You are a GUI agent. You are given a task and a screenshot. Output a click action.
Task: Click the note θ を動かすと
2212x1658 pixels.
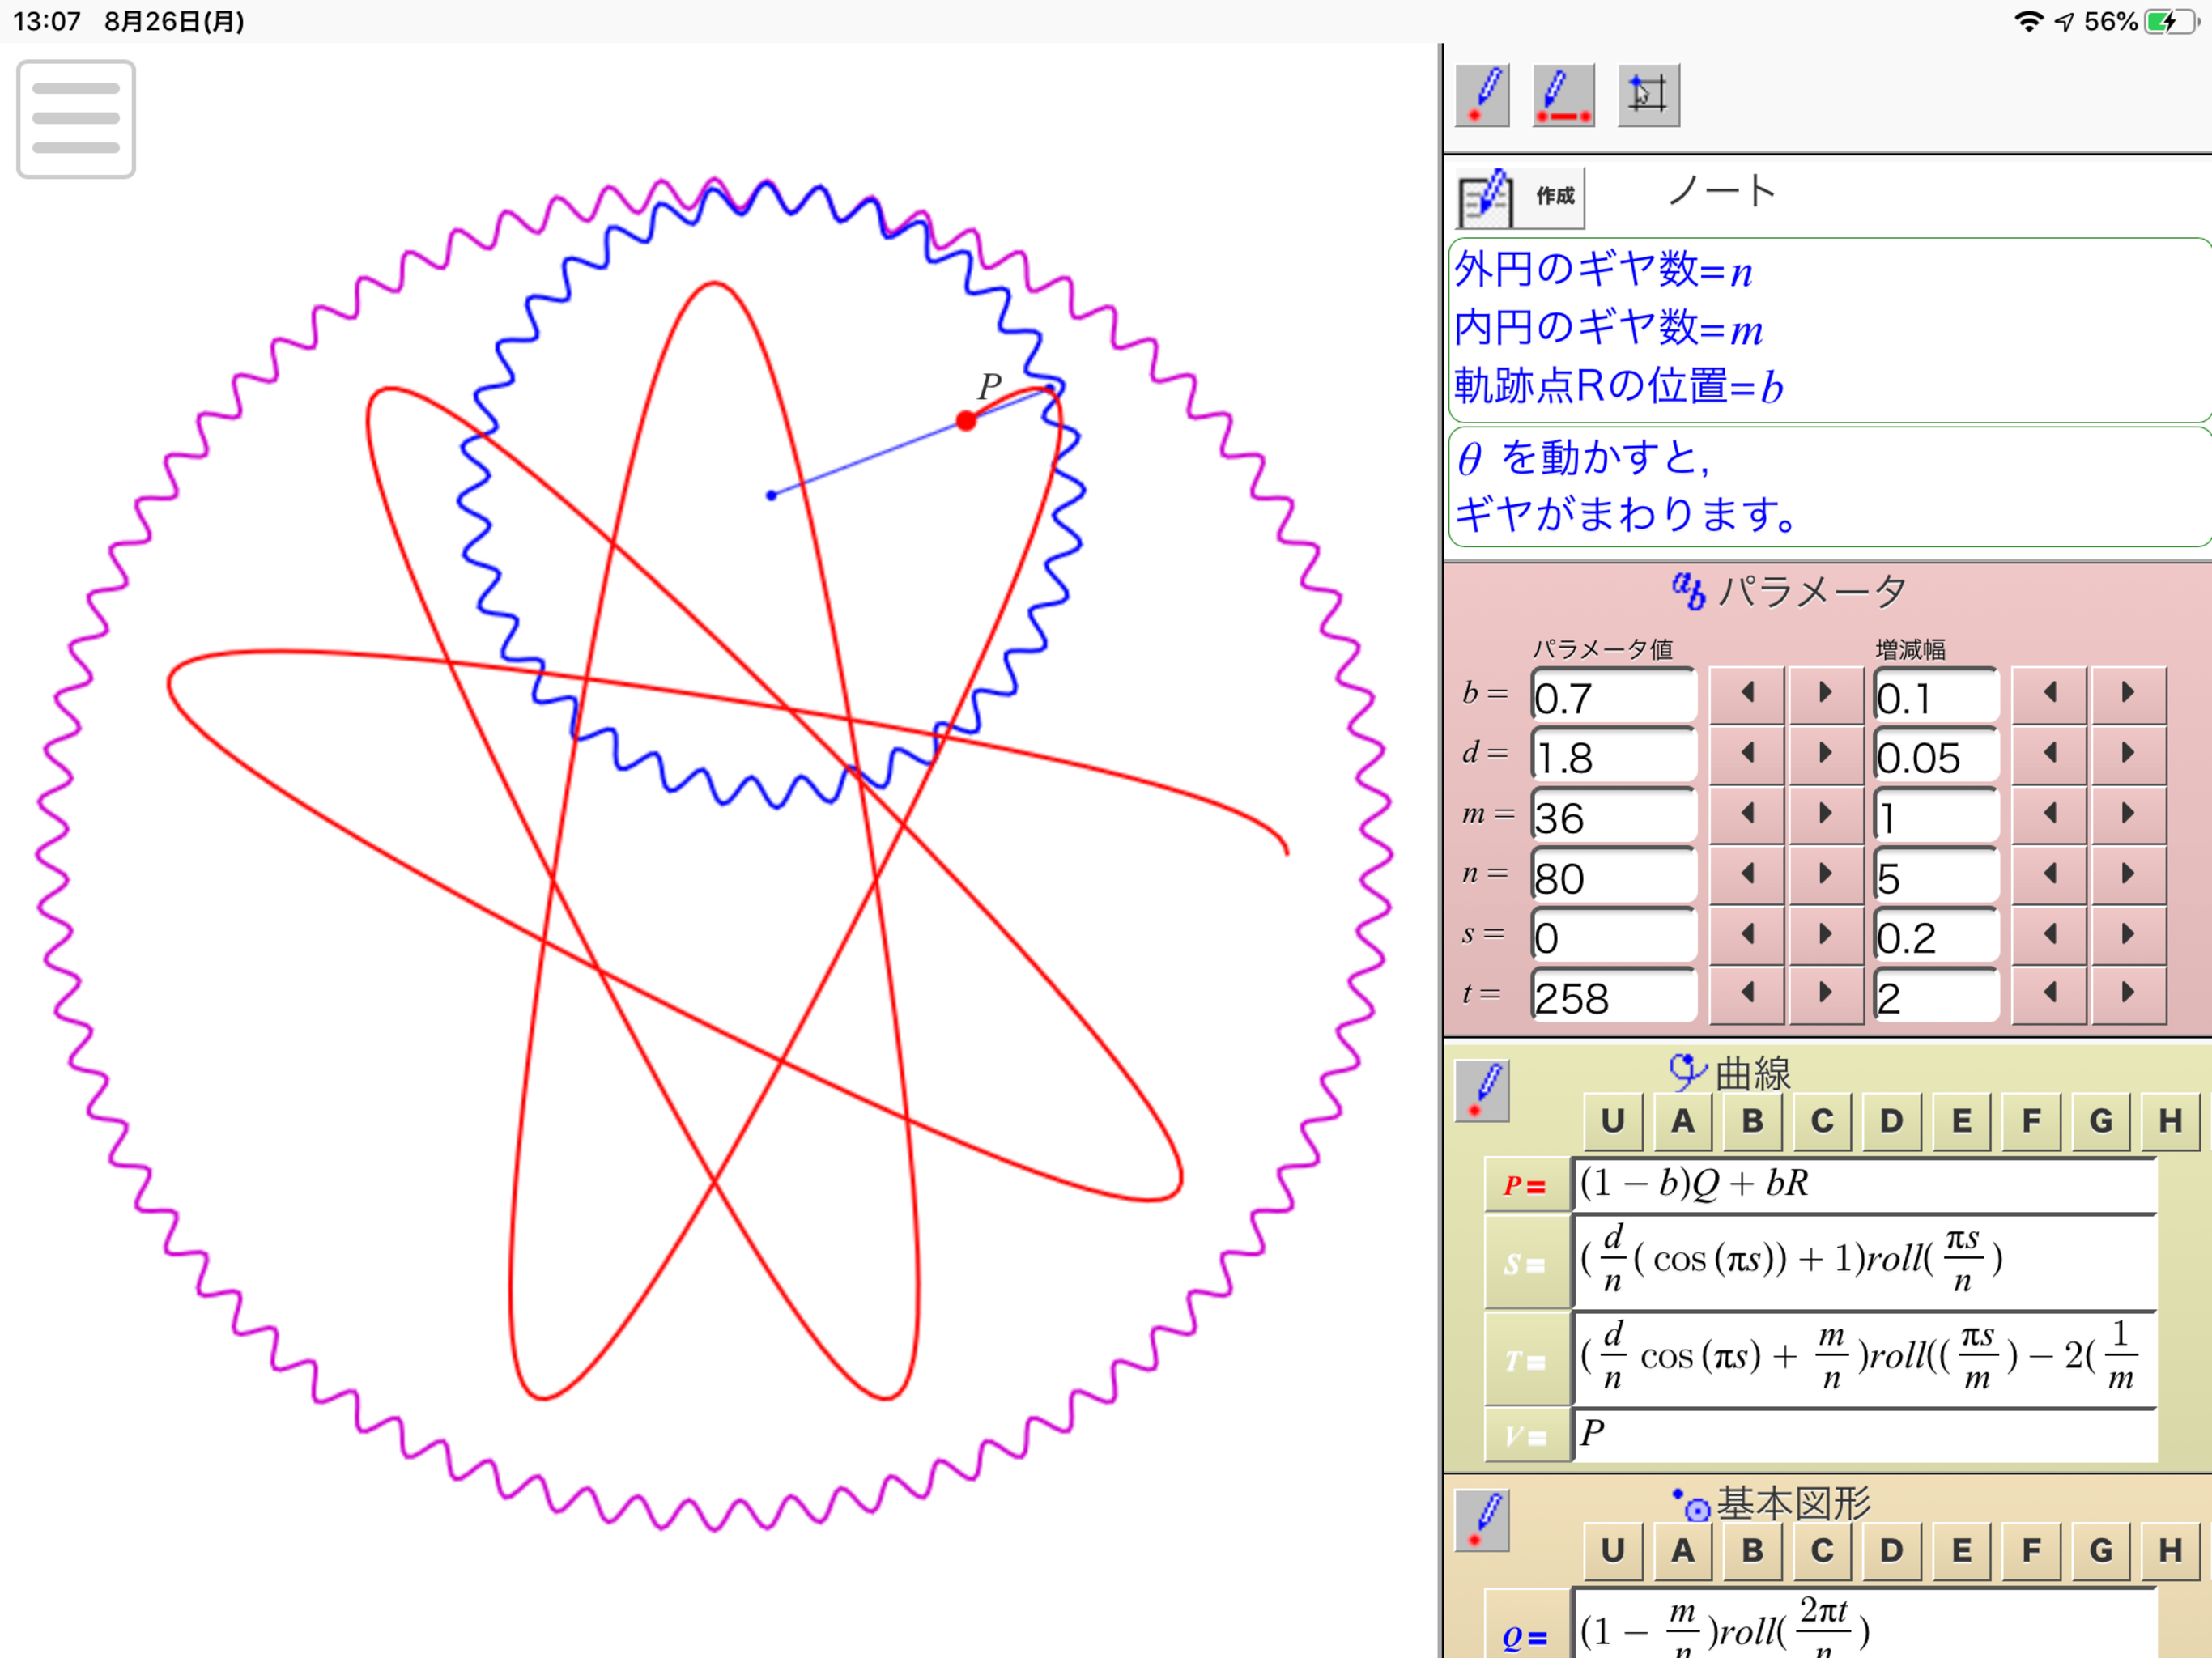(x=1828, y=487)
